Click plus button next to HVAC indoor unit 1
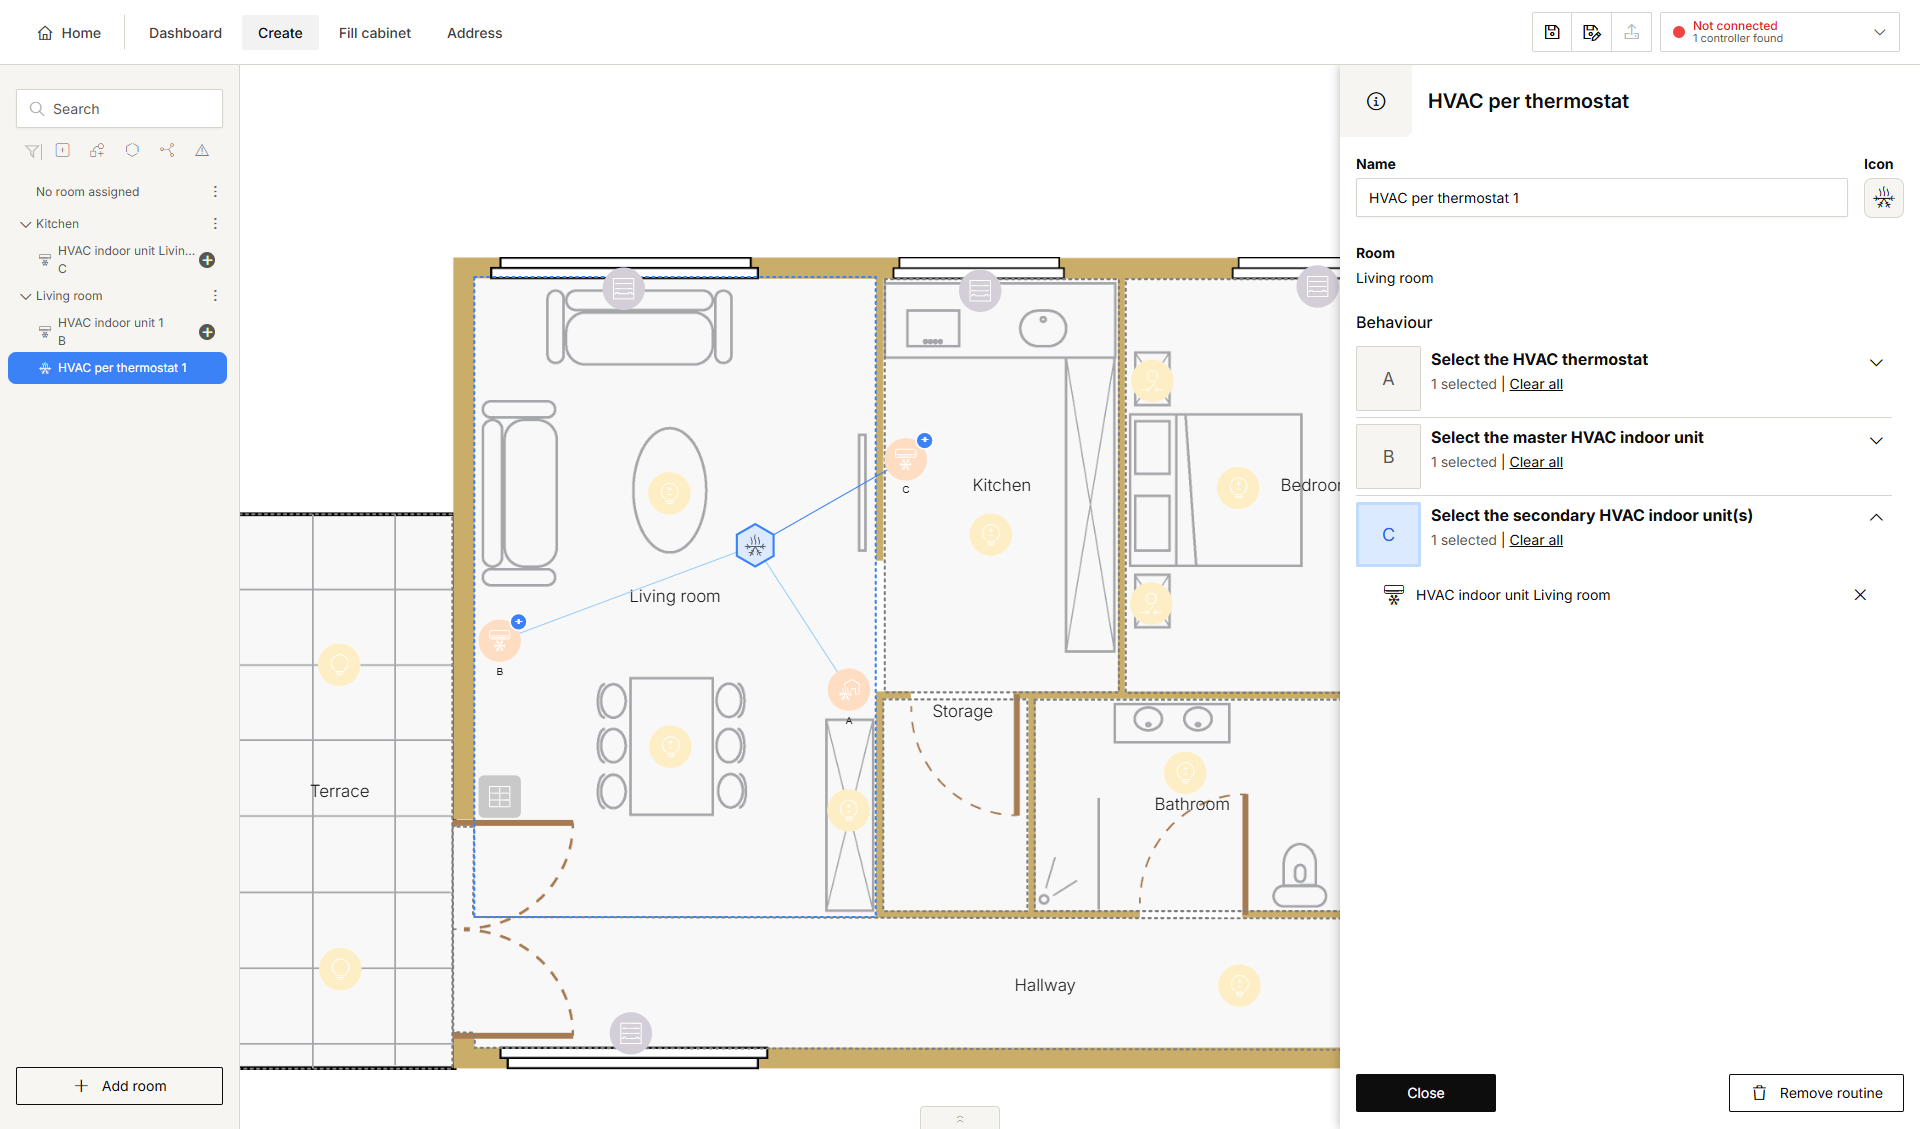 coord(207,332)
